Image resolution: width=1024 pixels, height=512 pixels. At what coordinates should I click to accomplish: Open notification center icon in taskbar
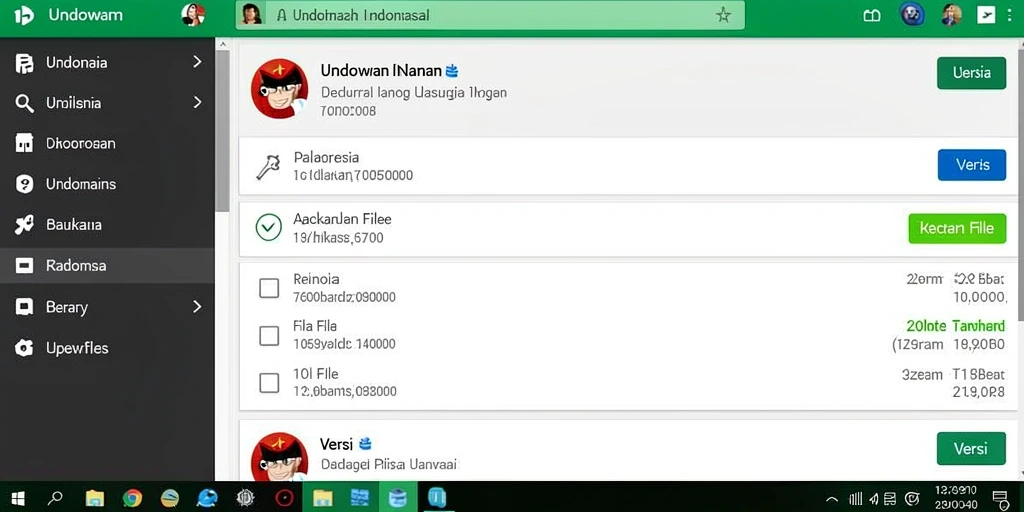1000,500
